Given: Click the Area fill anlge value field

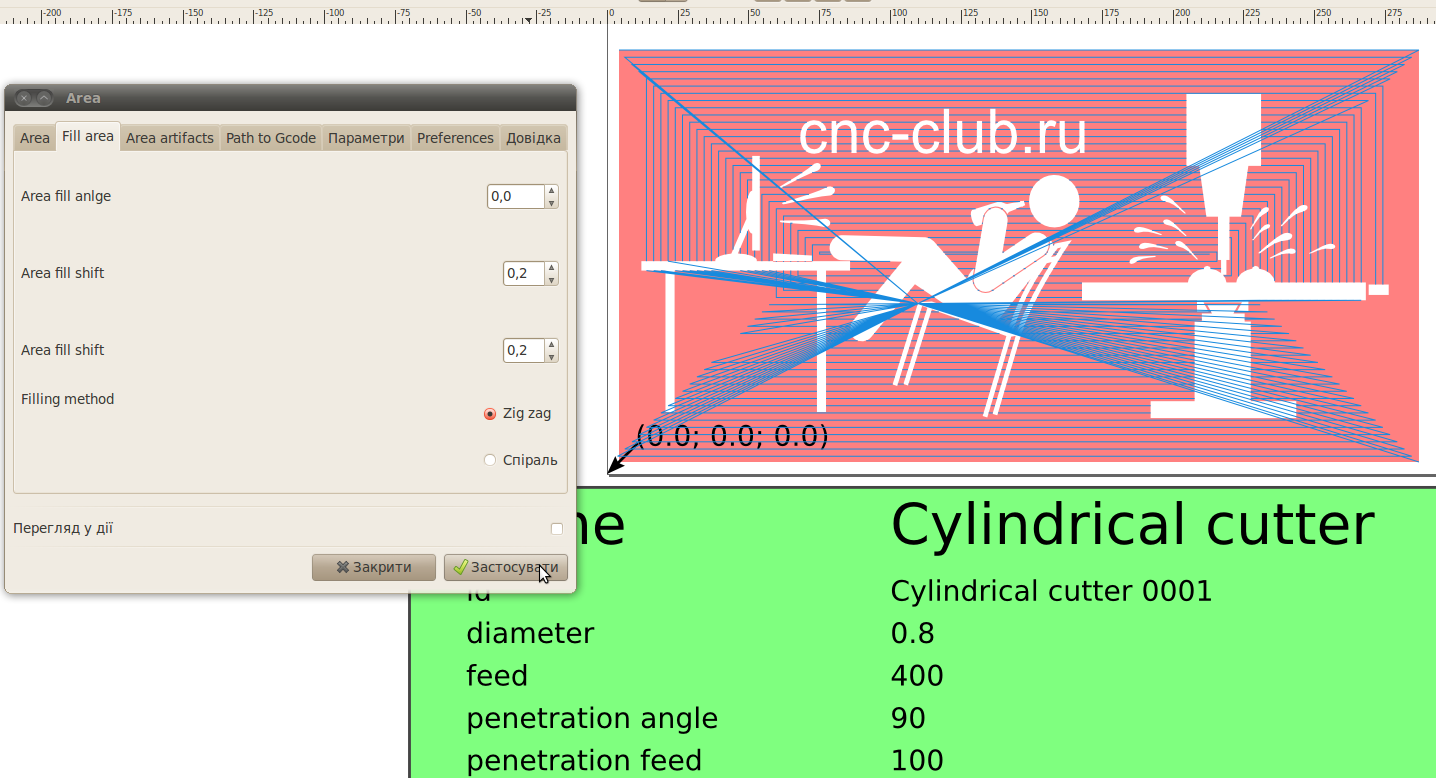Looking at the screenshot, I should pos(516,196).
